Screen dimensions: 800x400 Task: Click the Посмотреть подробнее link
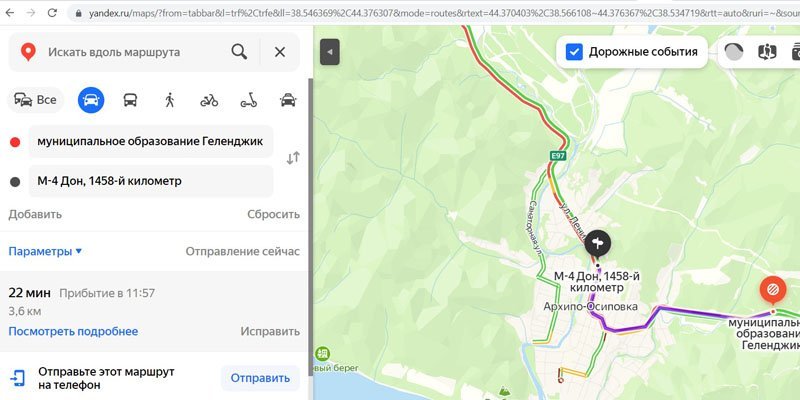73,332
